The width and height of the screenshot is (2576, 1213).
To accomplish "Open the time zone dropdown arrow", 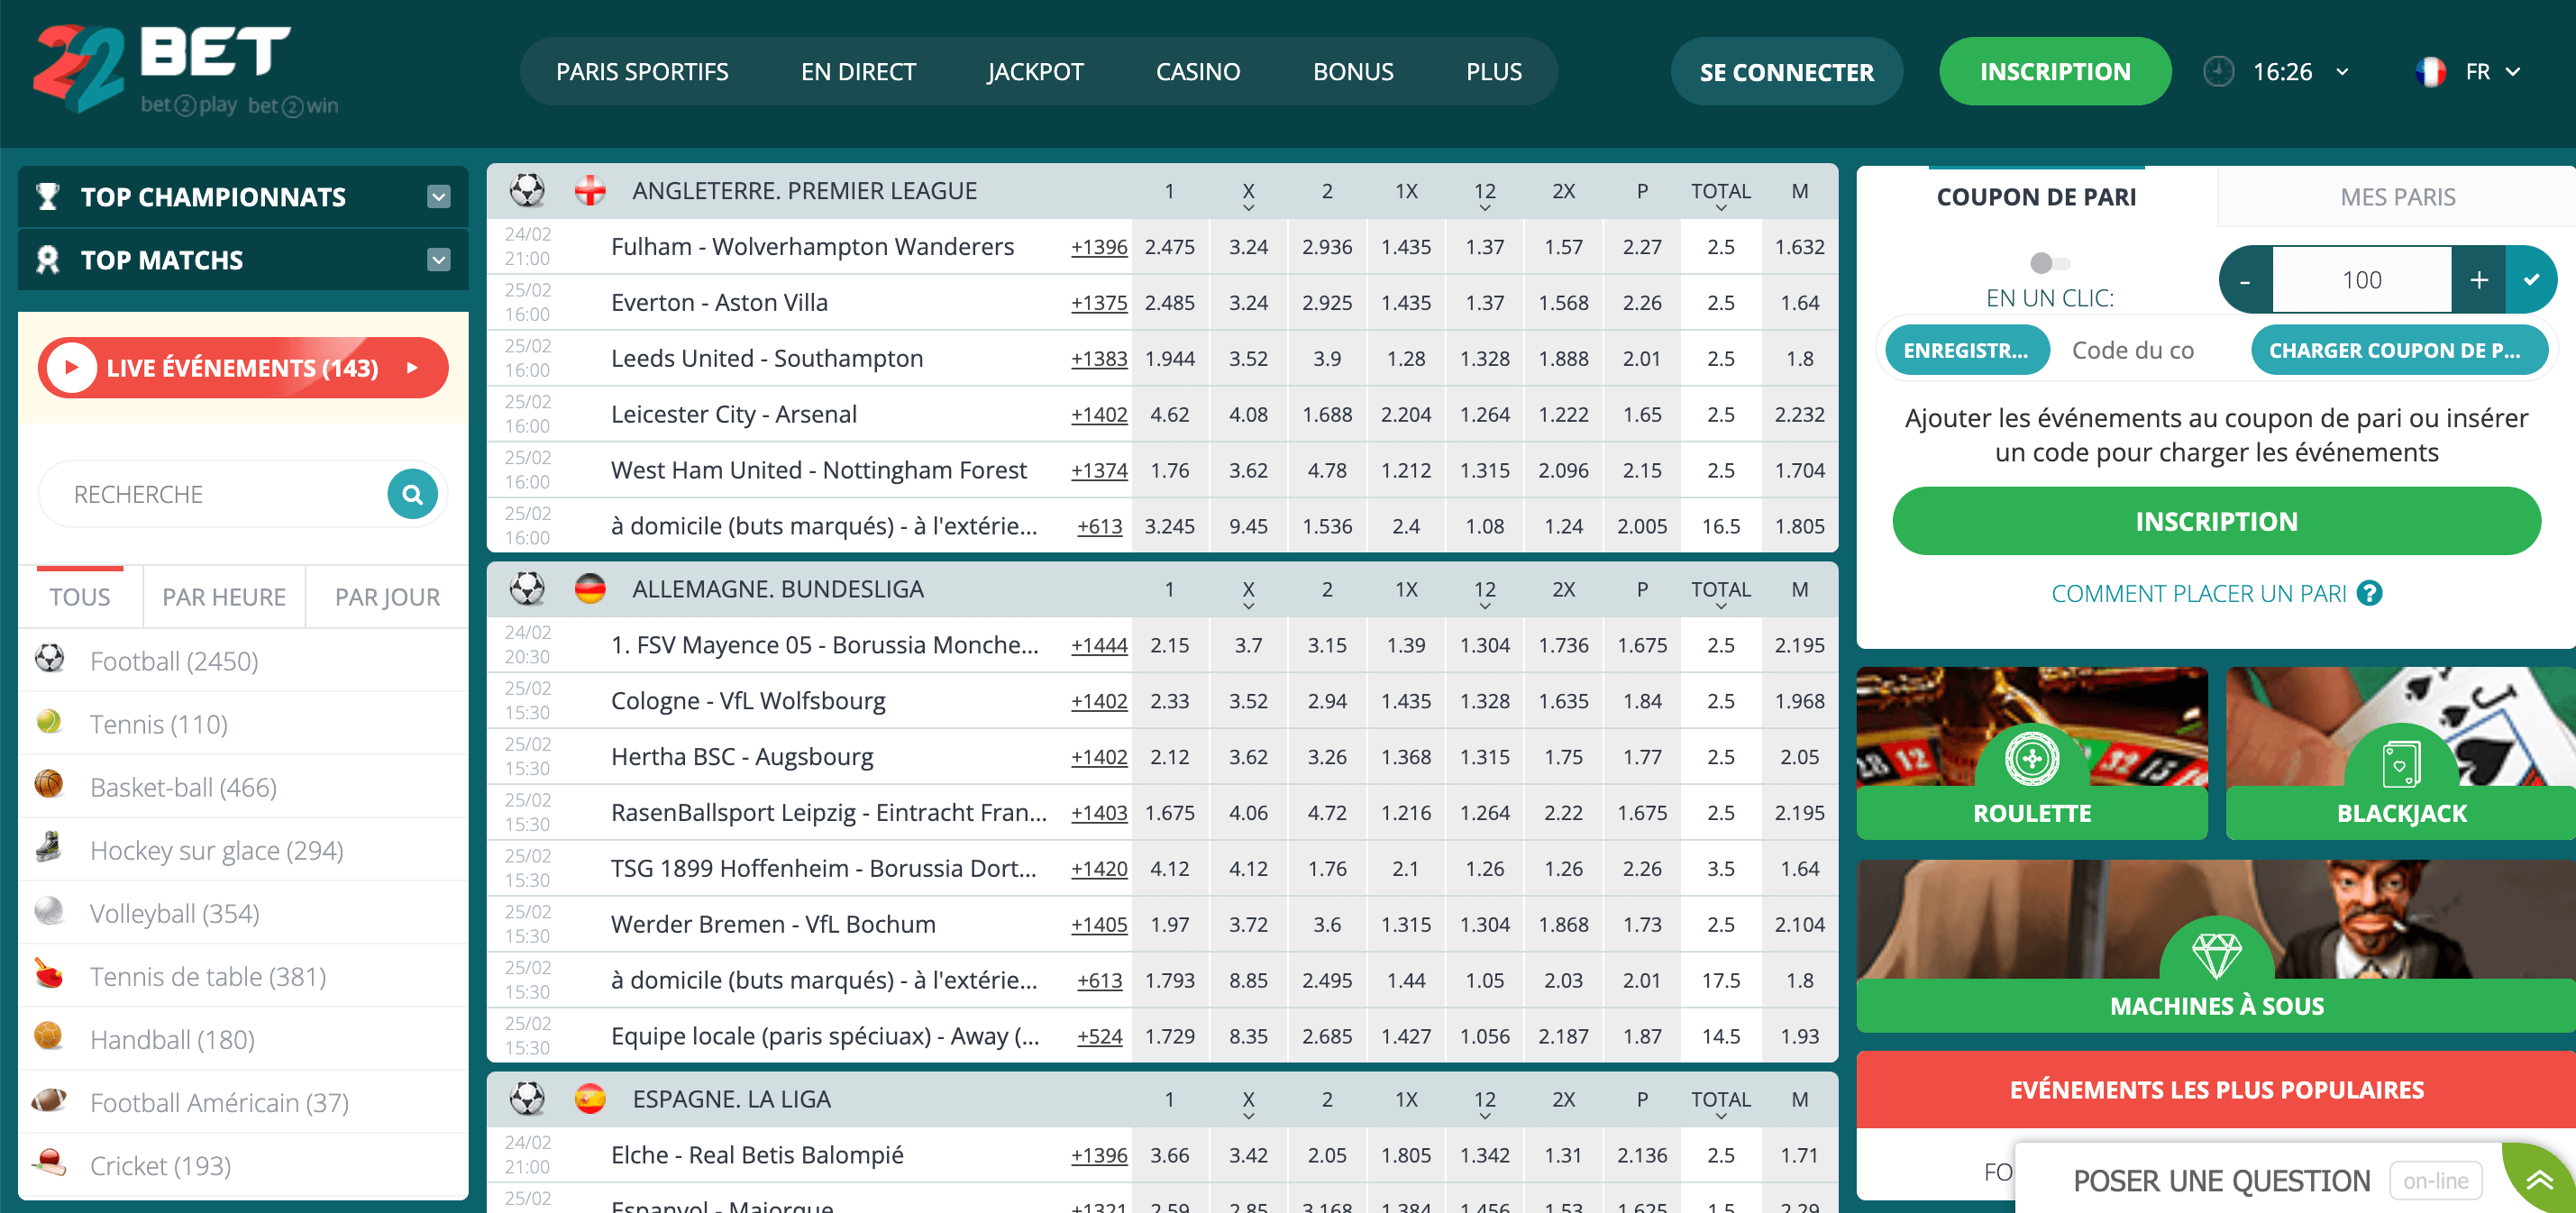I will pos(2342,72).
